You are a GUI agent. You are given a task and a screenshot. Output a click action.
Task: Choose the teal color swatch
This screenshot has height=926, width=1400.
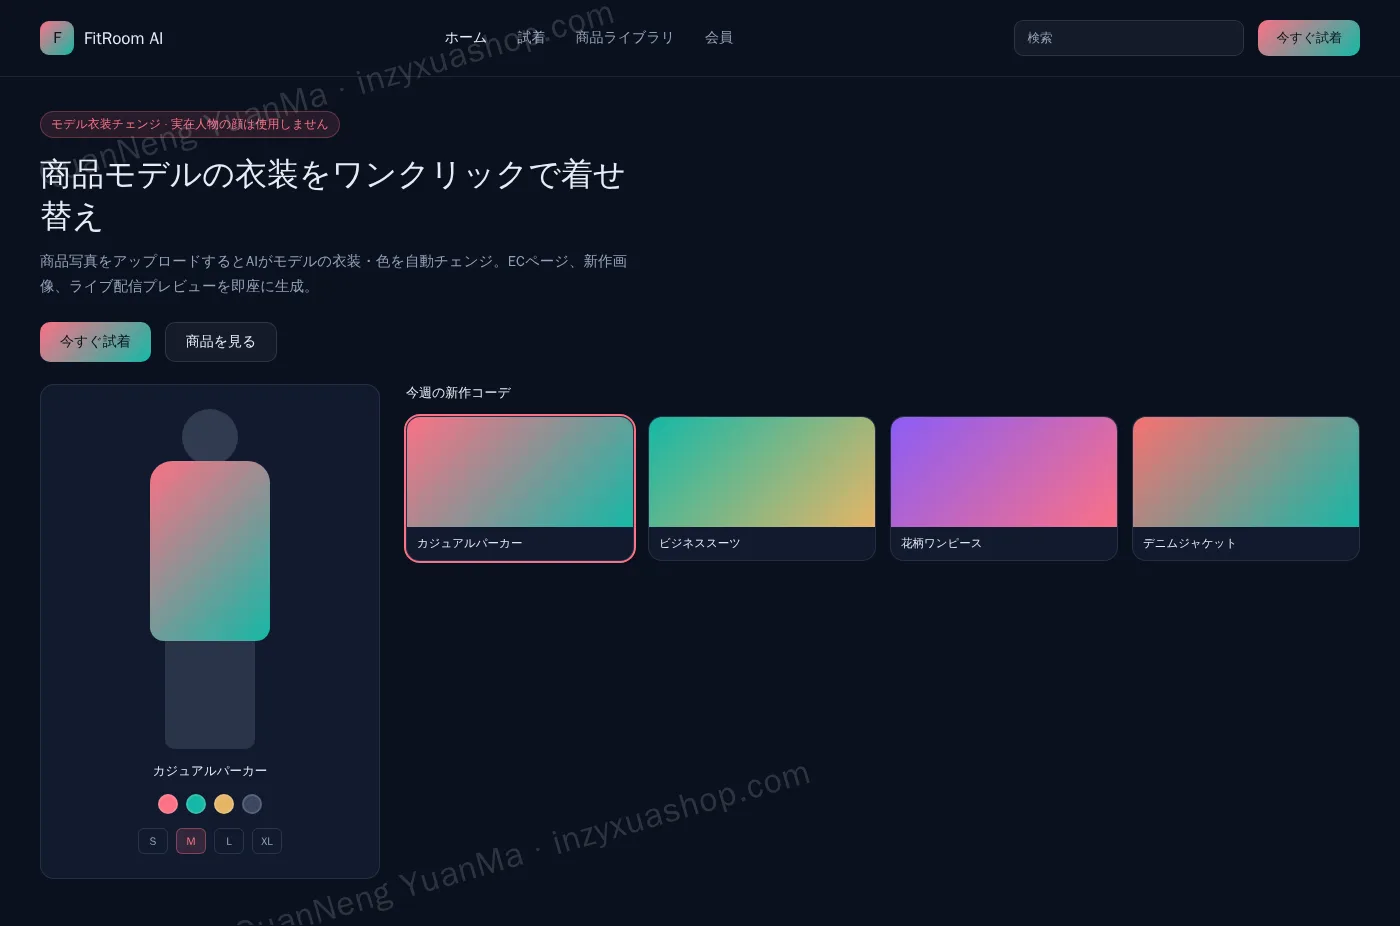tap(196, 804)
